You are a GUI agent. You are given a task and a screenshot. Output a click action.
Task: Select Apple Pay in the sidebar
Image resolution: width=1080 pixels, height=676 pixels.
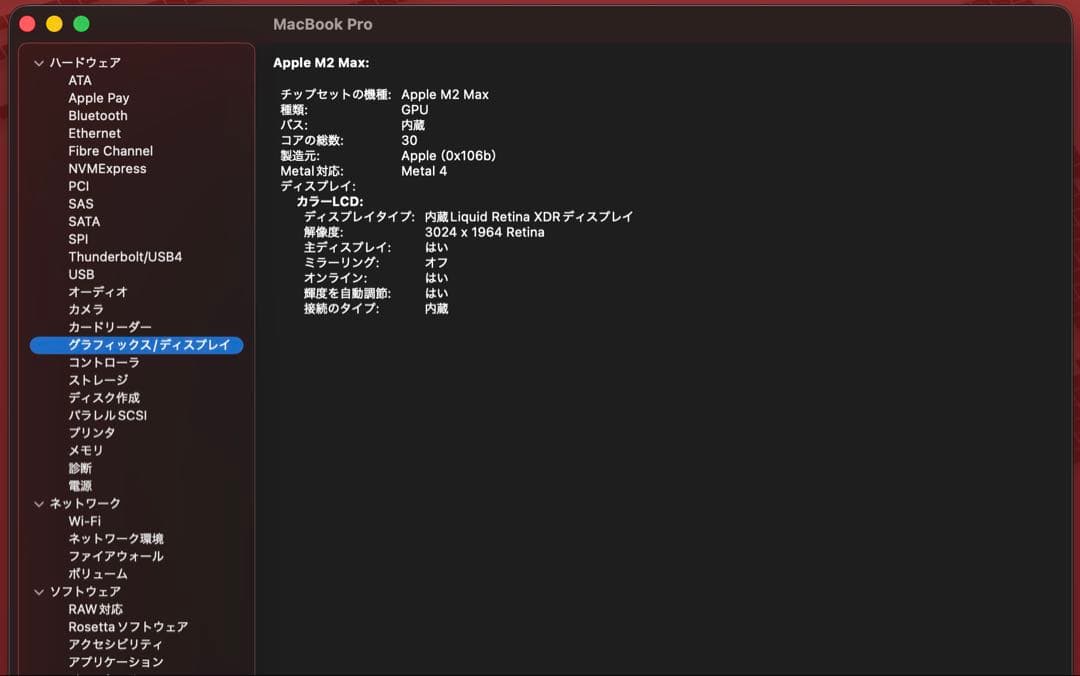click(98, 98)
